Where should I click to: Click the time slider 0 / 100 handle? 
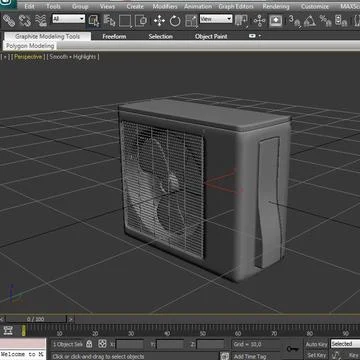click(x=36, y=319)
